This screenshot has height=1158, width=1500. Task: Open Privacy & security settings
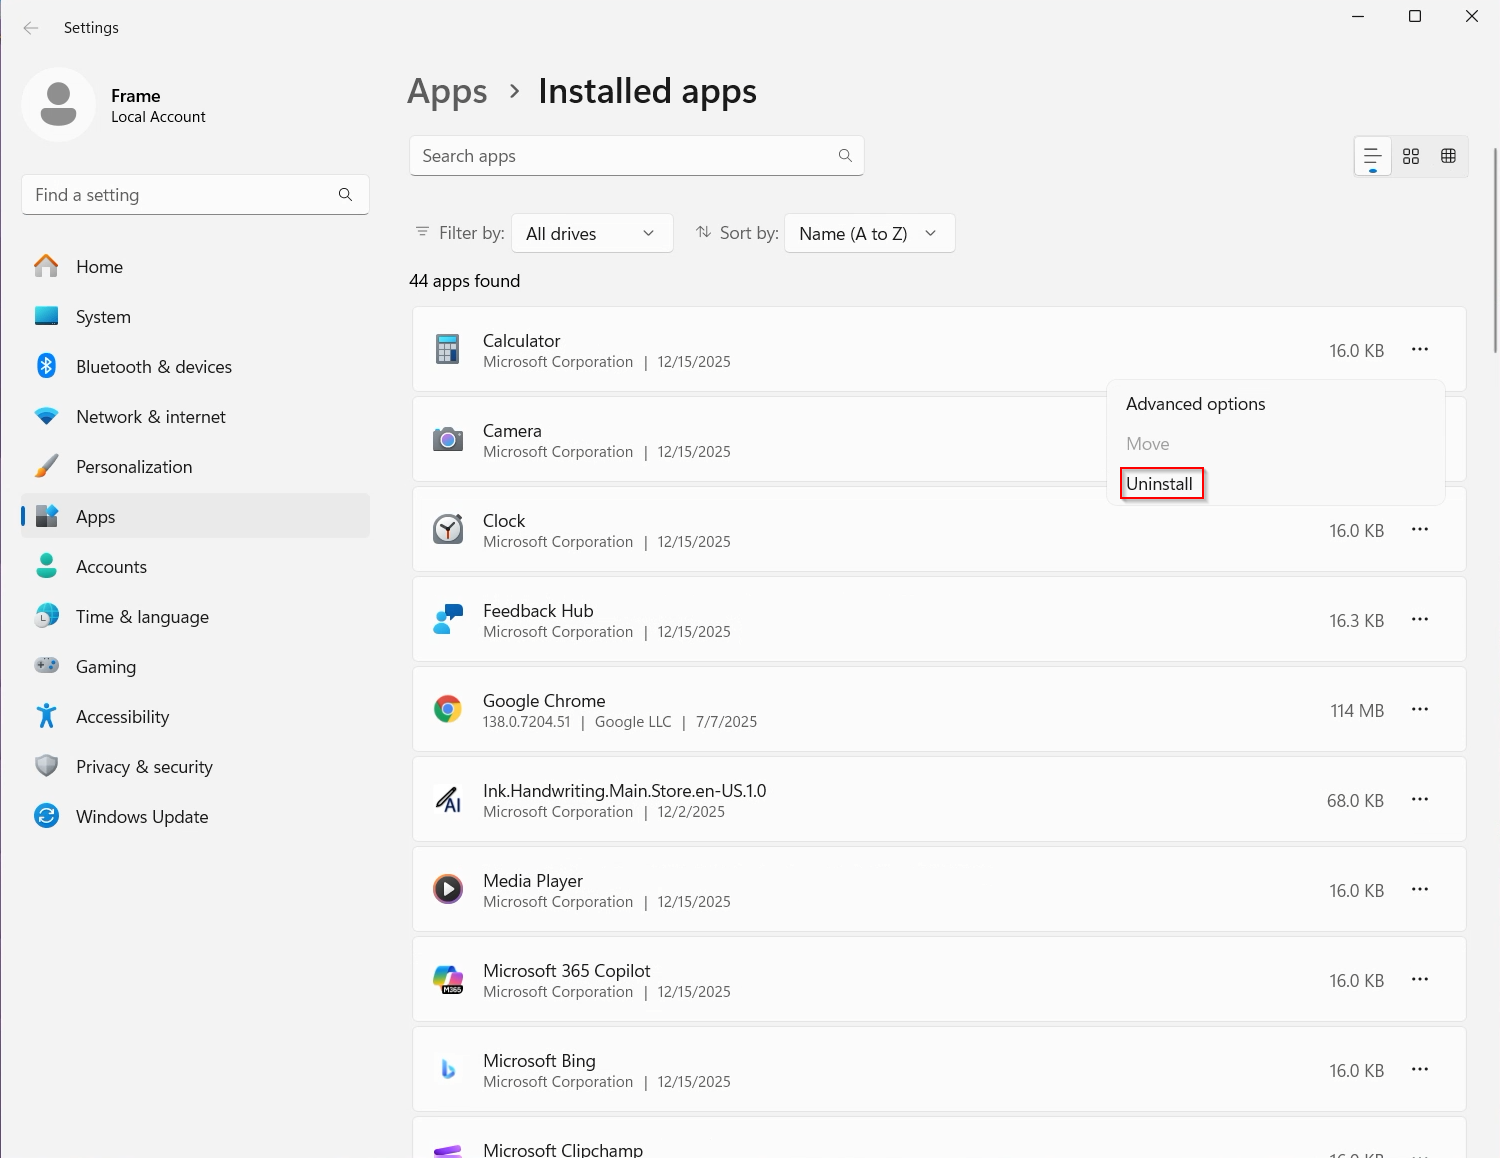[x=144, y=767]
